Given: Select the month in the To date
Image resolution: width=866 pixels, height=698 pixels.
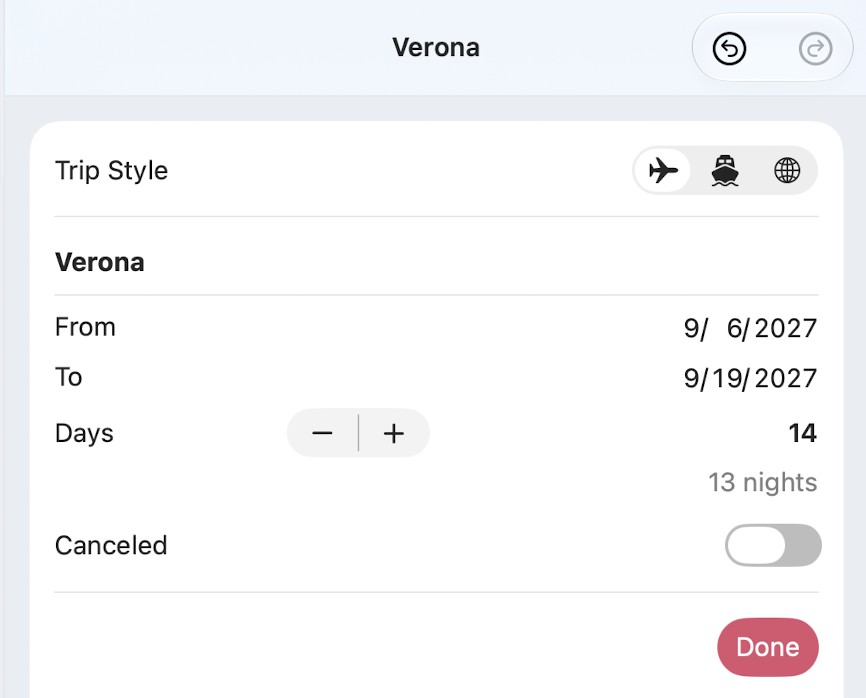Looking at the screenshot, I should [691, 379].
